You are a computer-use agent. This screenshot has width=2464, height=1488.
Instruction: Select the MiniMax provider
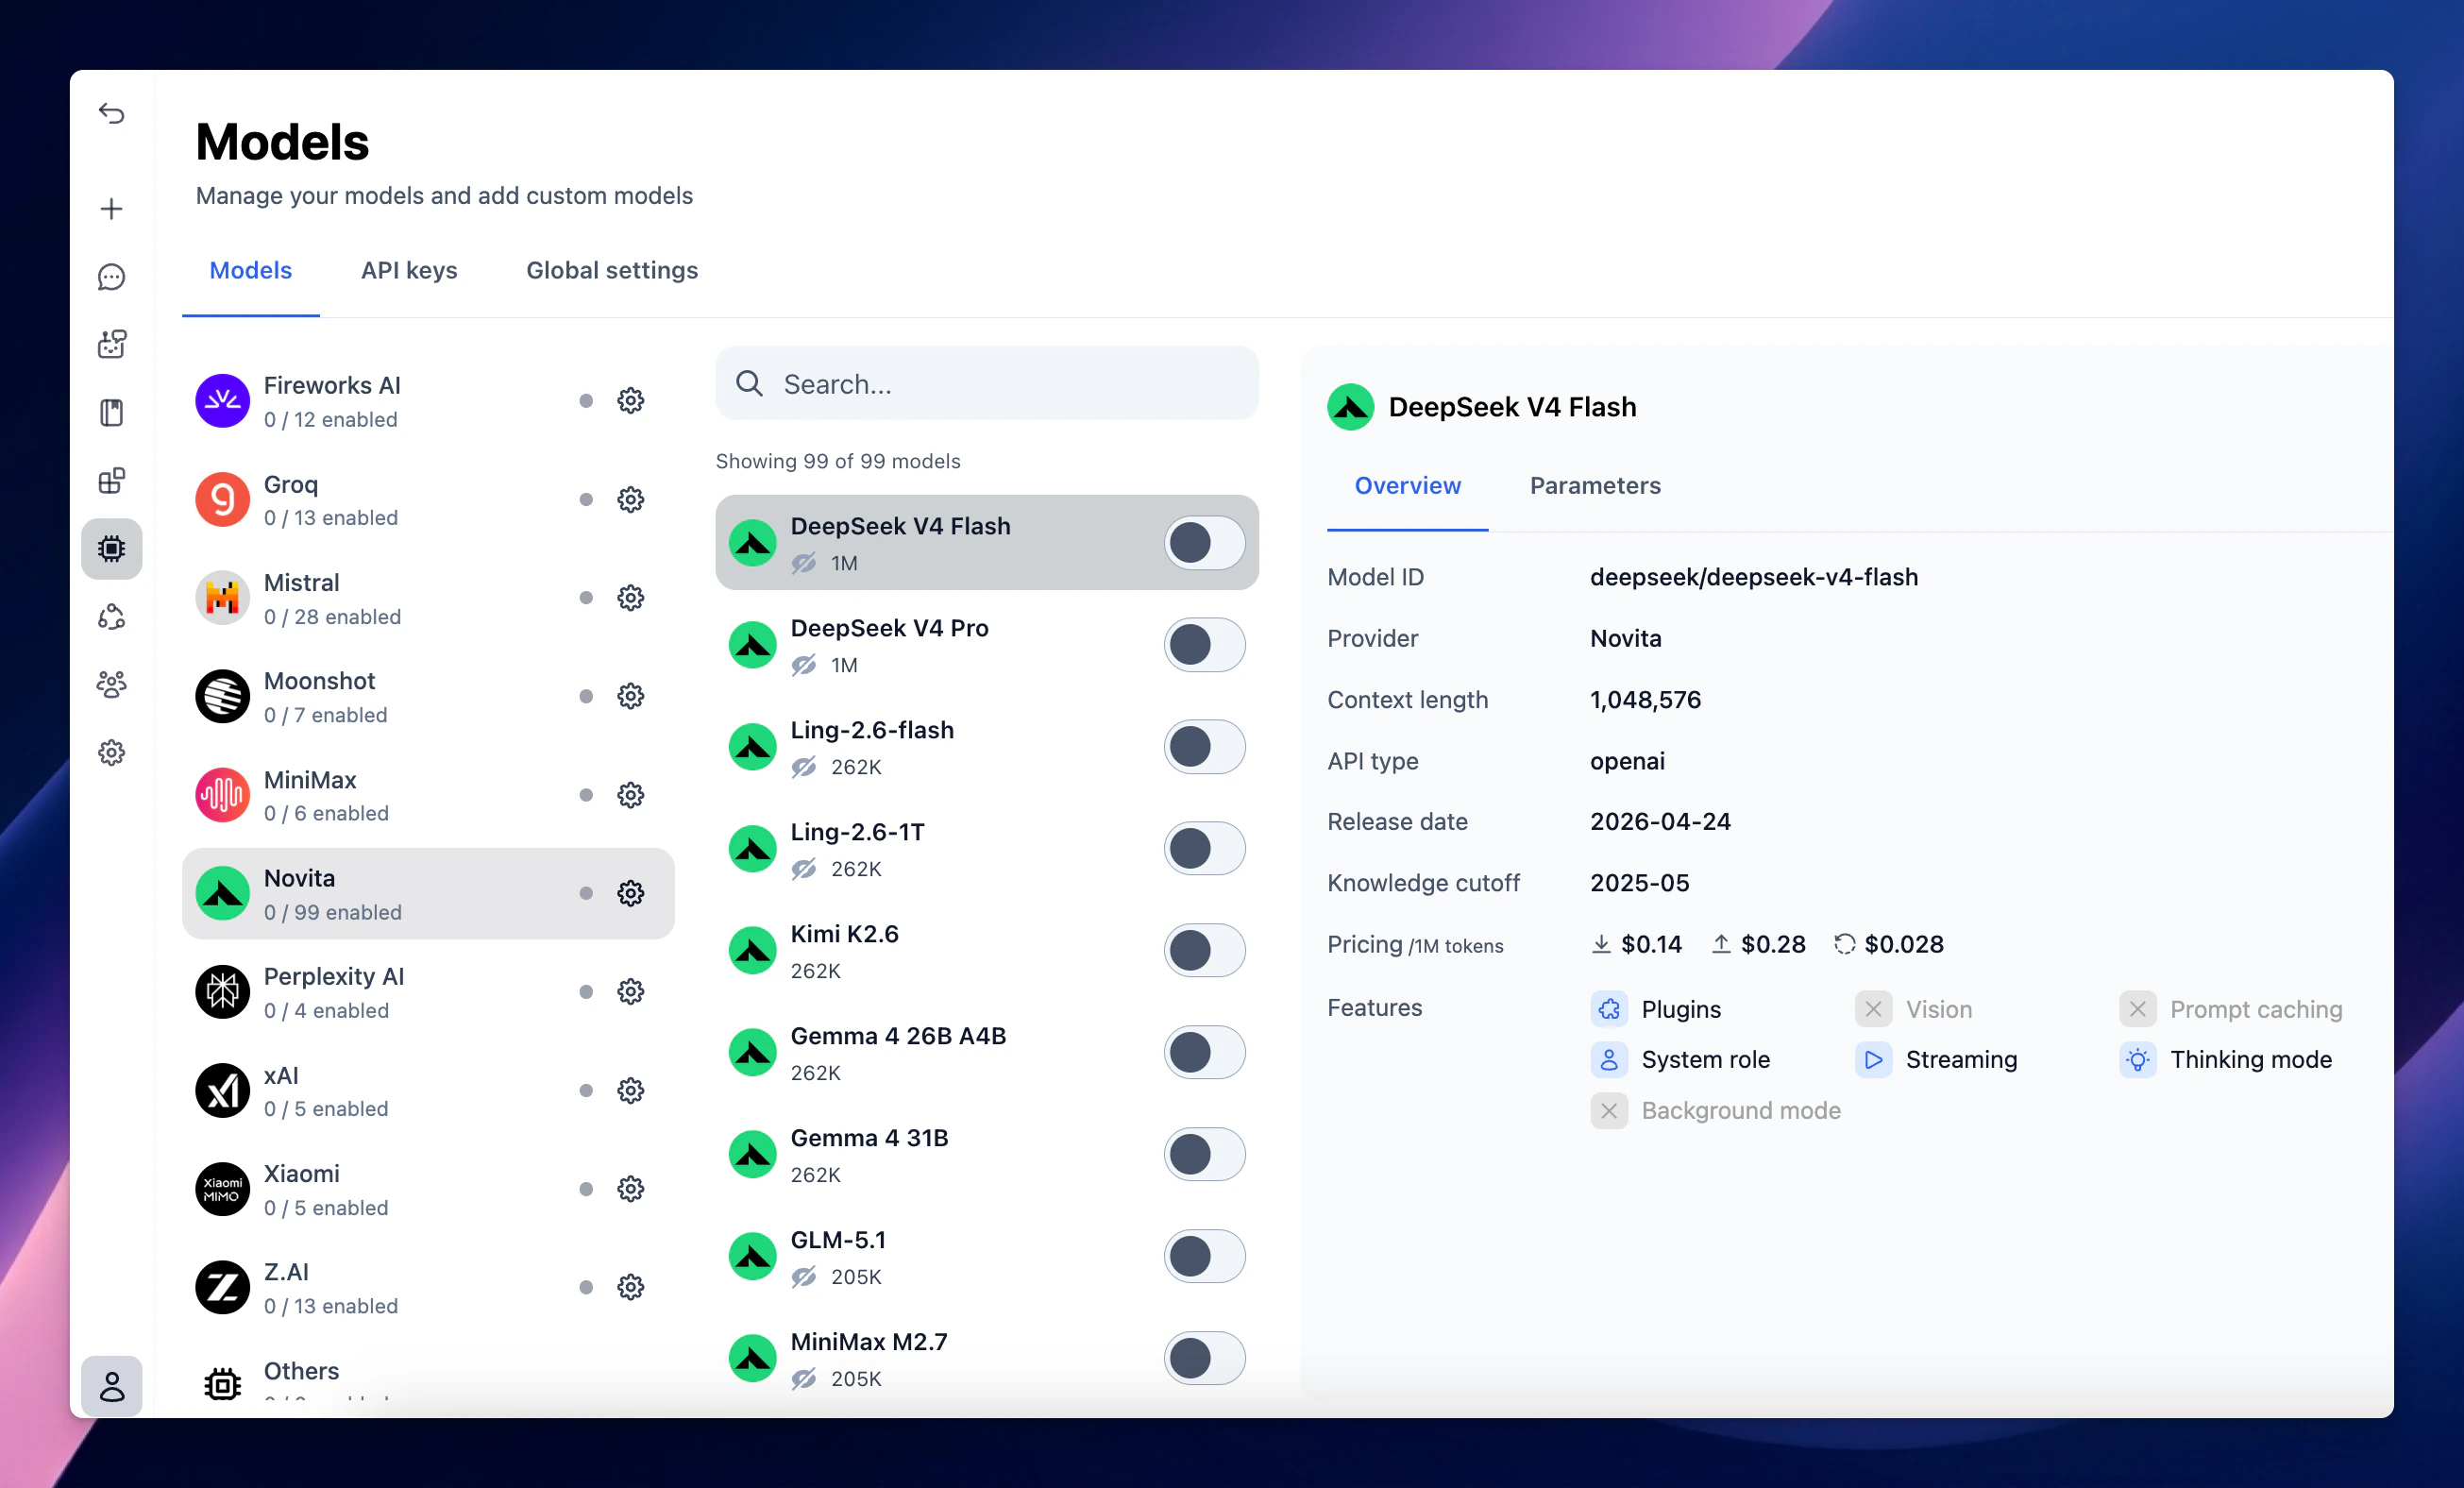pos(428,795)
